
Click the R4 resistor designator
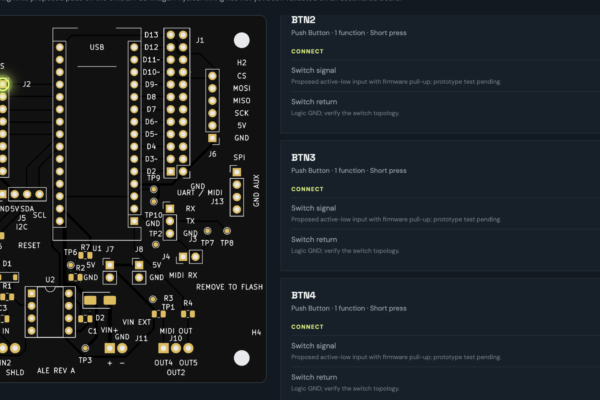pyautogui.click(x=188, y=303)
